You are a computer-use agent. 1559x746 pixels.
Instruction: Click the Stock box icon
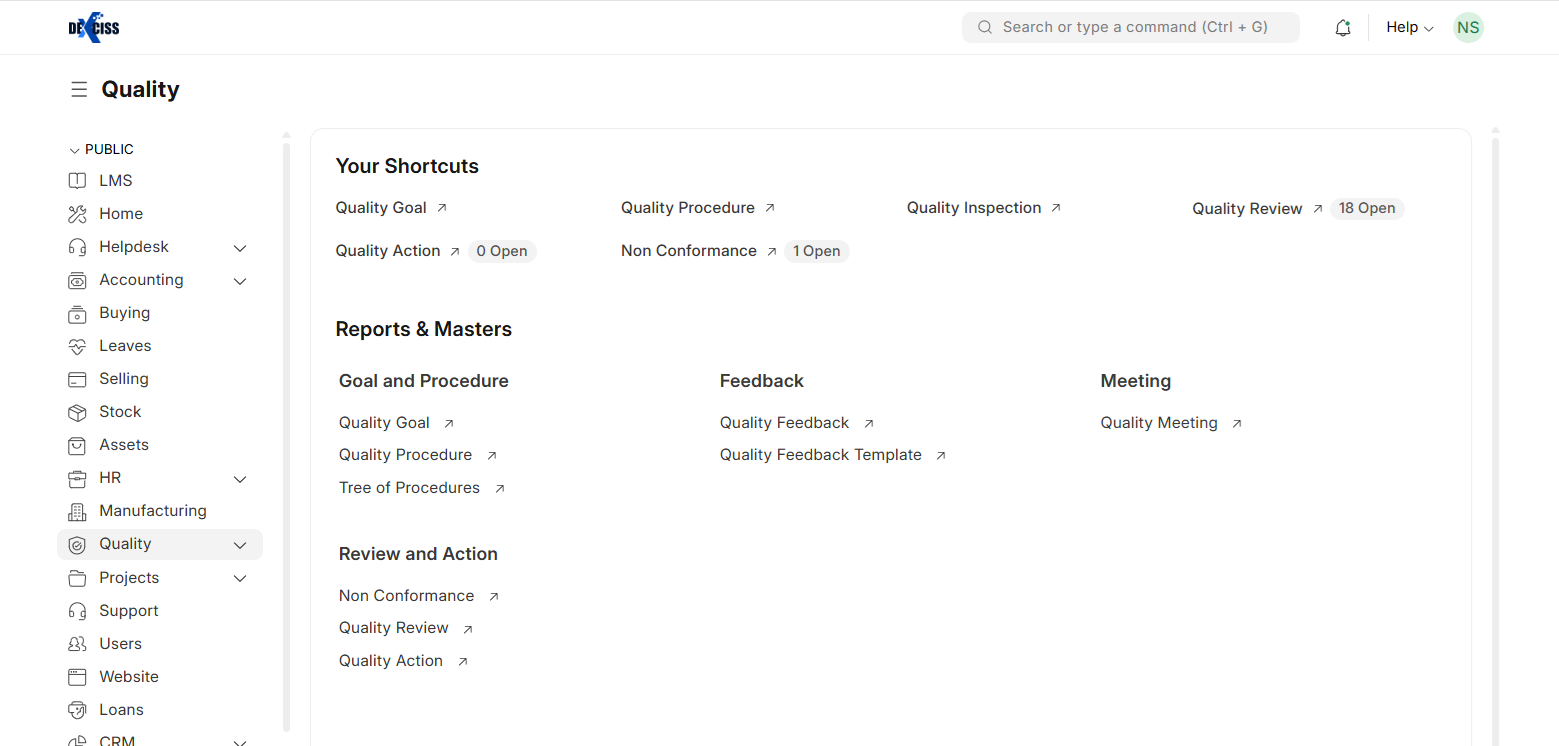pos(77,413)
